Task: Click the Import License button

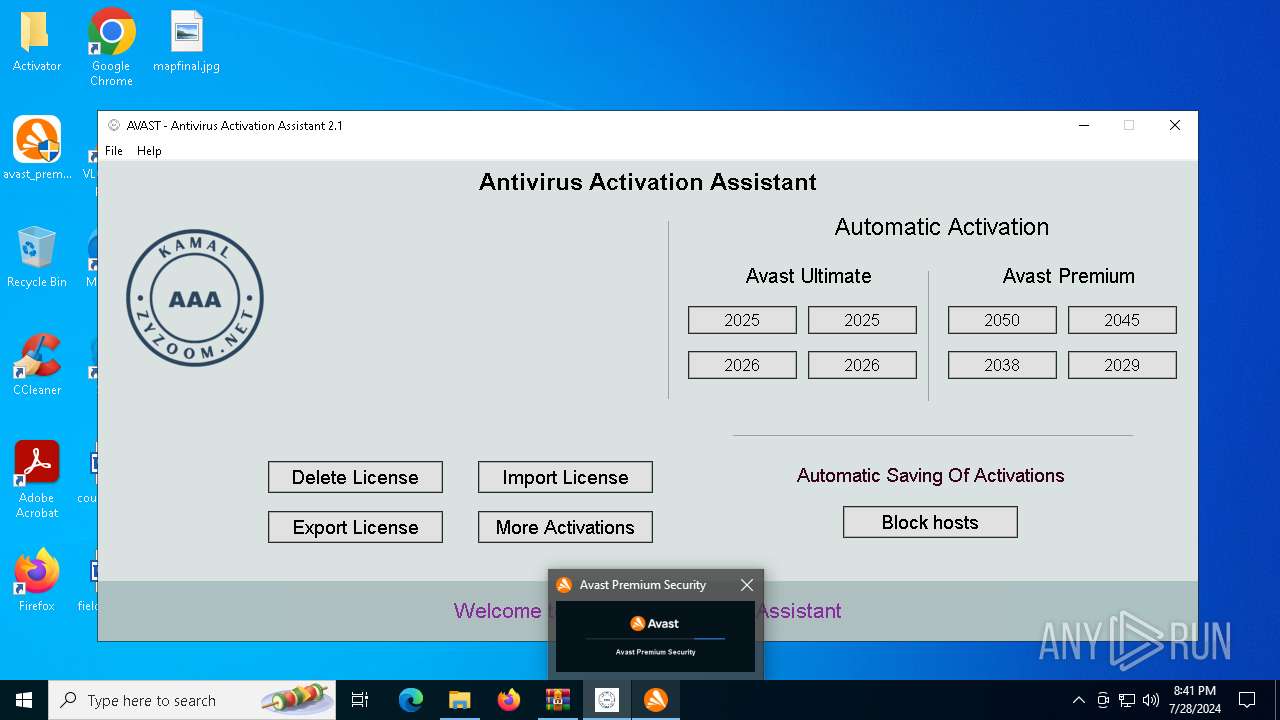Action: coord(565,477)
